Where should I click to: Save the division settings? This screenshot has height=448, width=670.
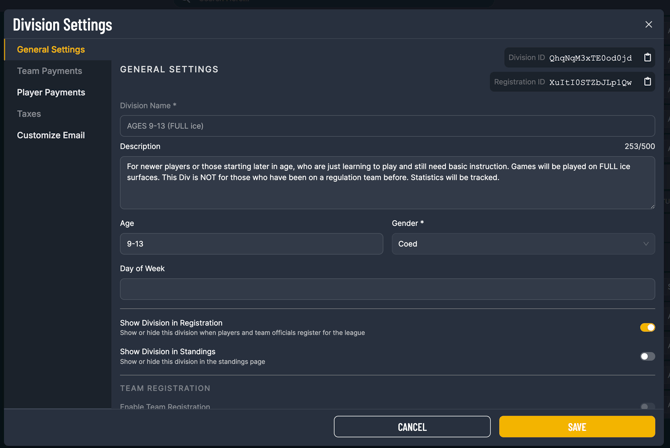pyautogui.click(x=577, y=427)
